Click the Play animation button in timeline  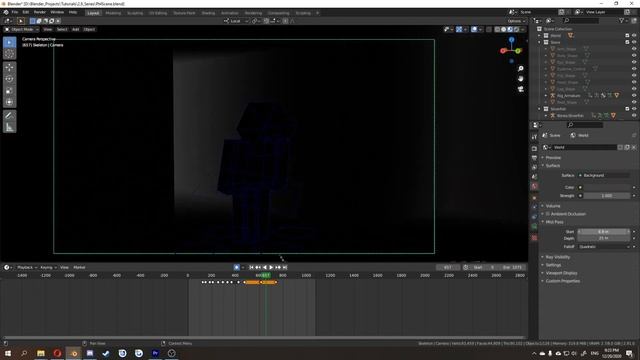[x=271, y=267]
